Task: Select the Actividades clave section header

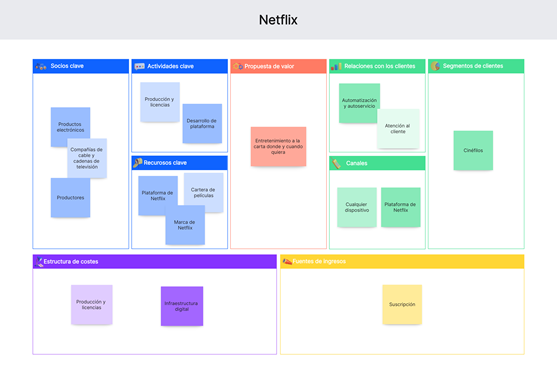Action: coord(179,66)
